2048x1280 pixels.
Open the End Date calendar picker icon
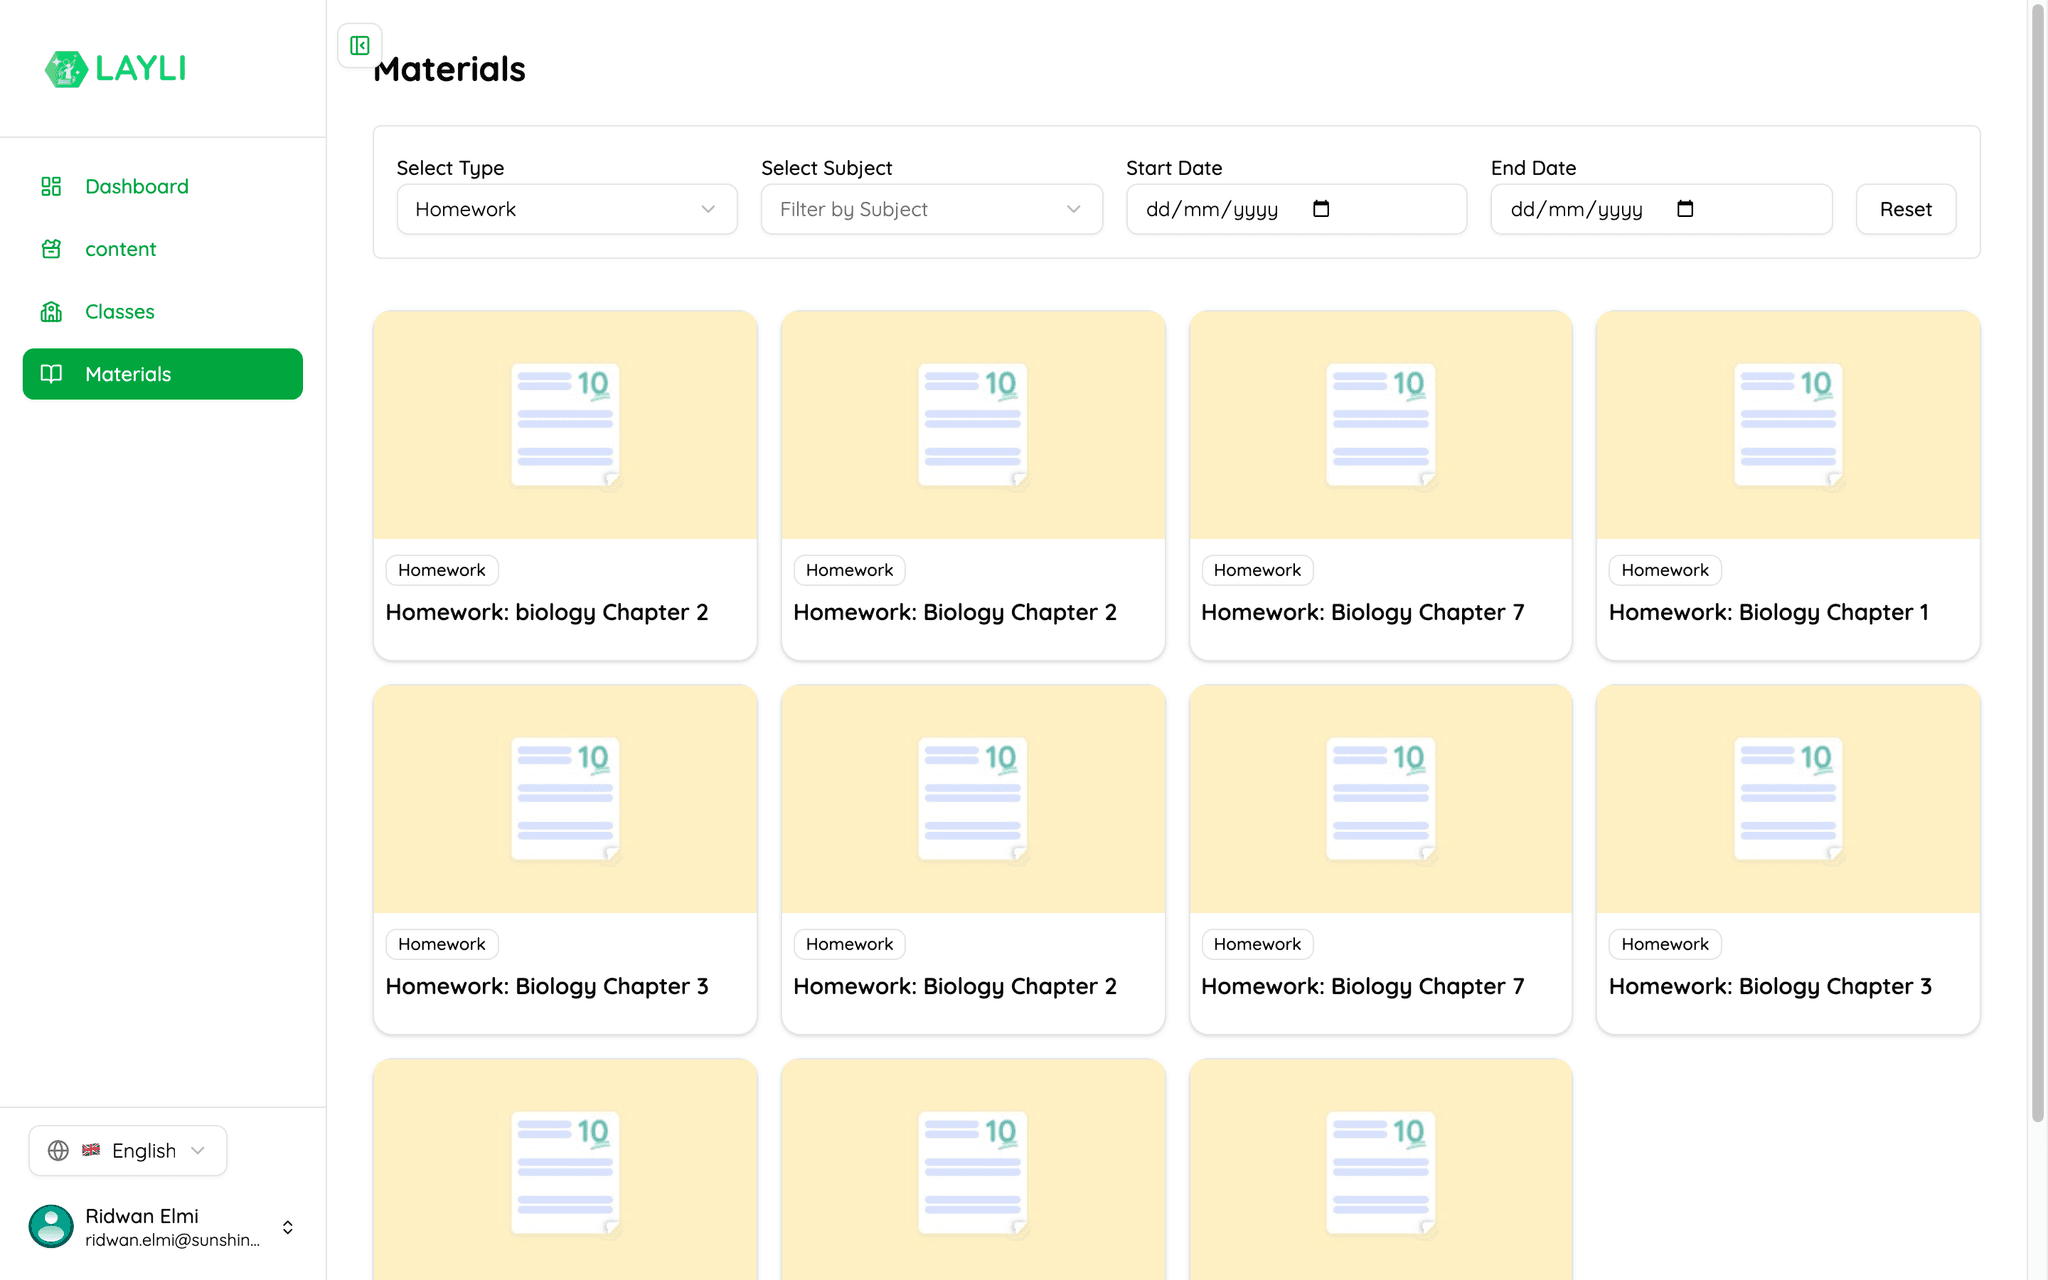[x=1685, y=209]
